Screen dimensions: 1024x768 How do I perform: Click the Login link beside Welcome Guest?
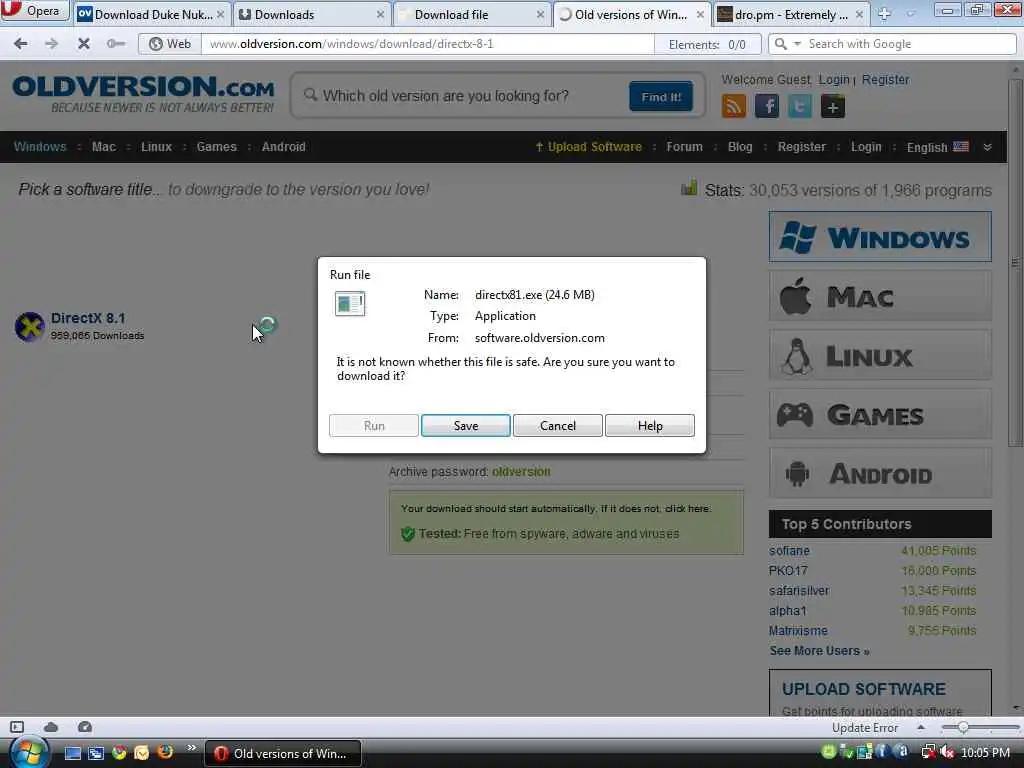(x=834, y=79)
